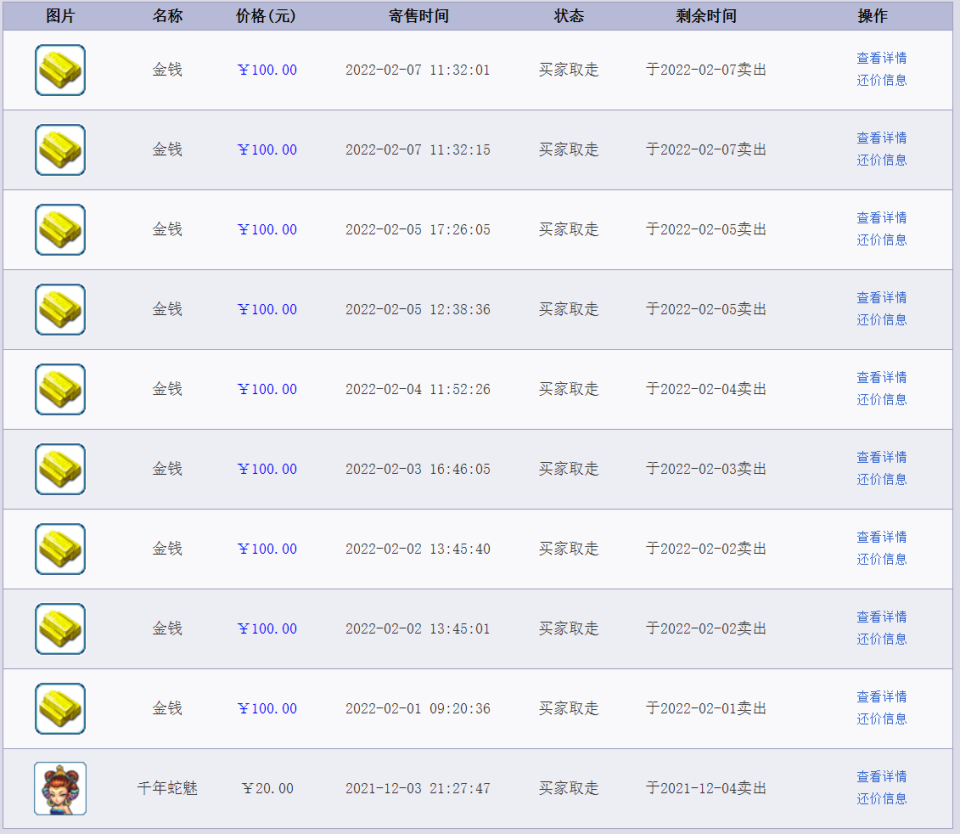The image size is (960, 834).
Task: Click the timestamp 2022-02-01 09:20:36
Action: pos(418,708)
